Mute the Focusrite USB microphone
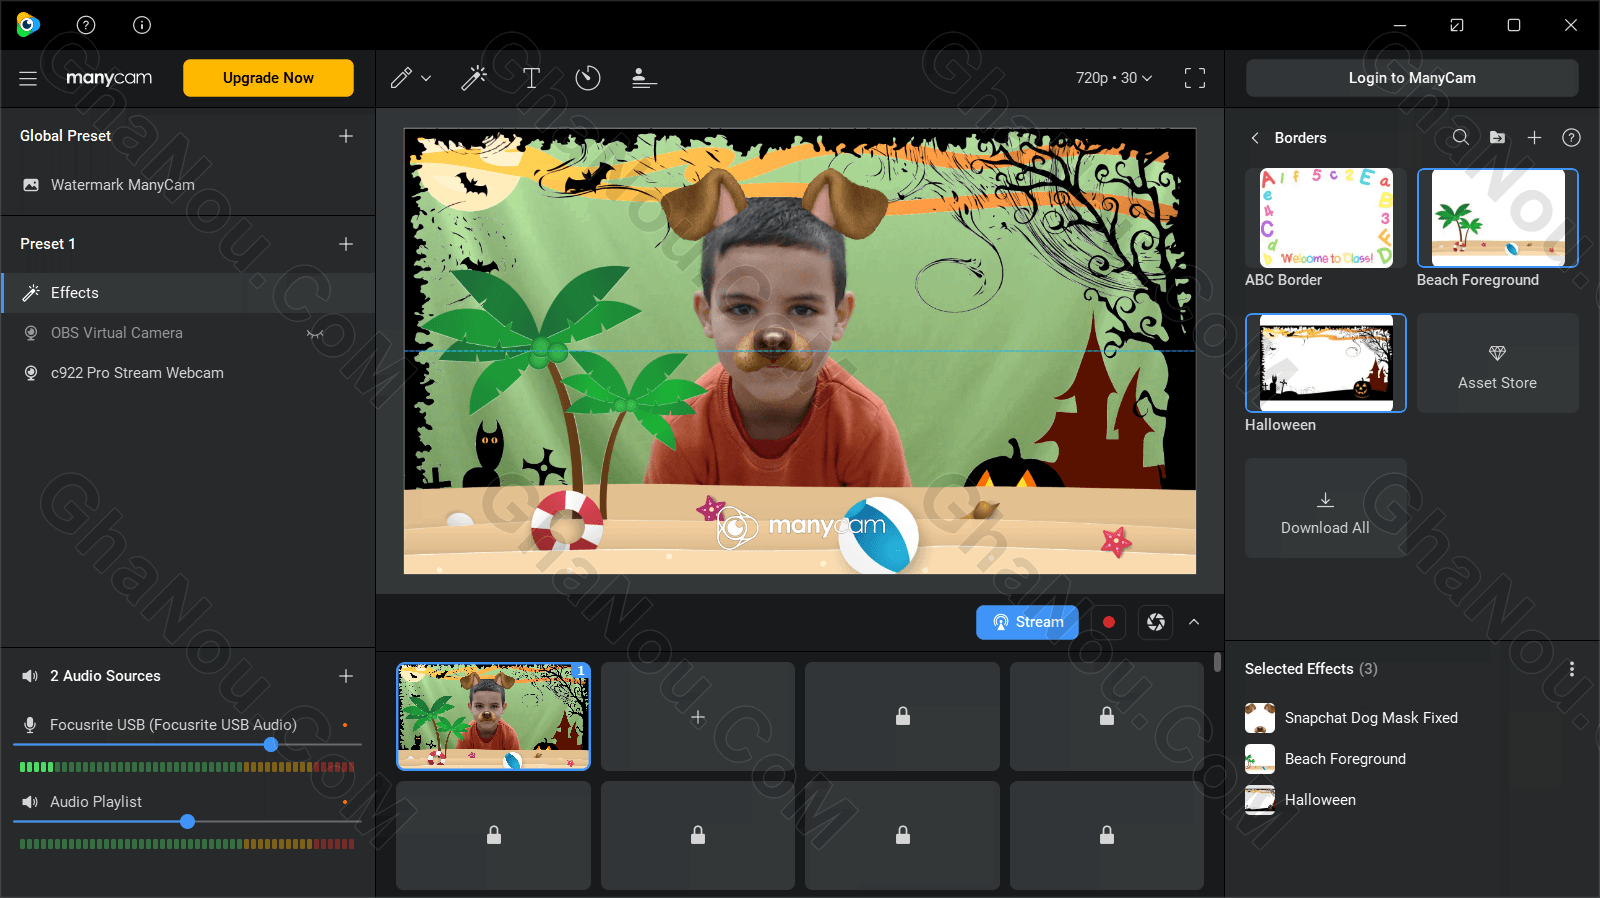This screenshot has height=898, width=1600. coord(31,724)
